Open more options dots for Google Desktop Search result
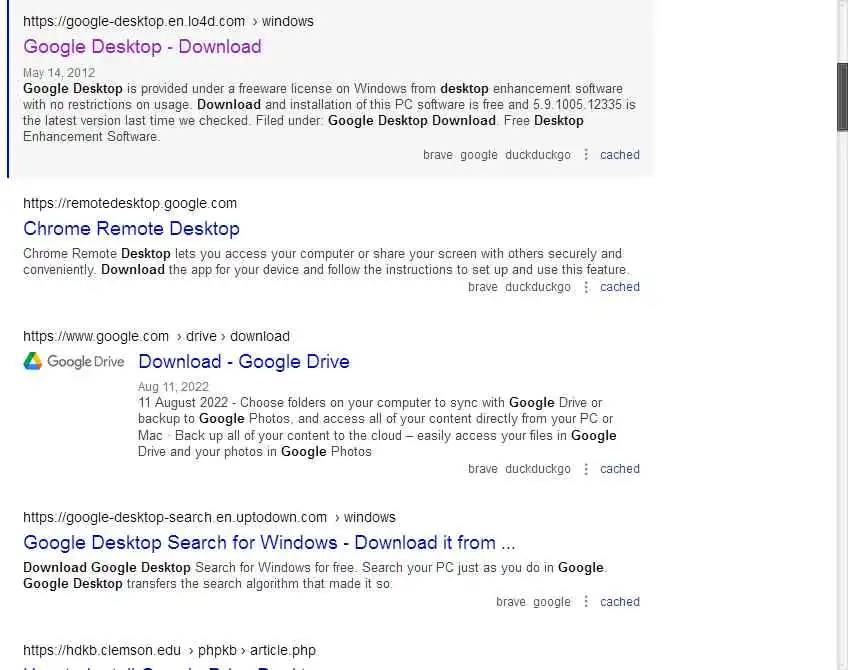Viewport: 848px width, 670px height. point(586,602)
